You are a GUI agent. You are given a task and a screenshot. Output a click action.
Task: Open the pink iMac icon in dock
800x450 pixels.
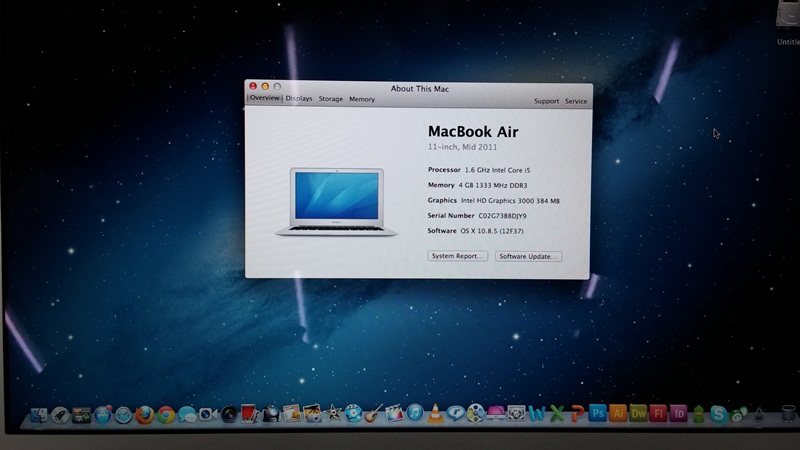pos(495,413)
